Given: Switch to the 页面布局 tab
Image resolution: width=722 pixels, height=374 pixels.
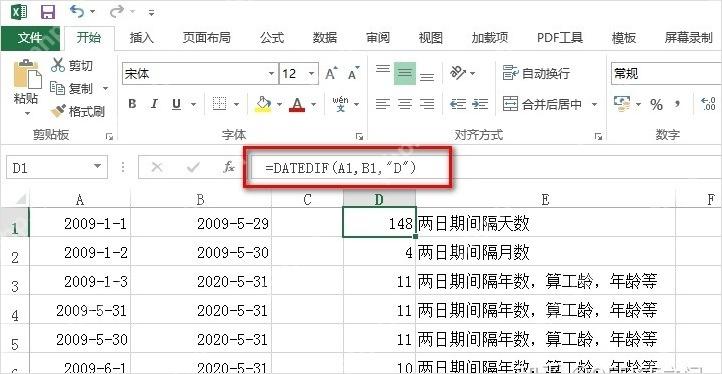Looking at the screenshot, I should [207, 38].
